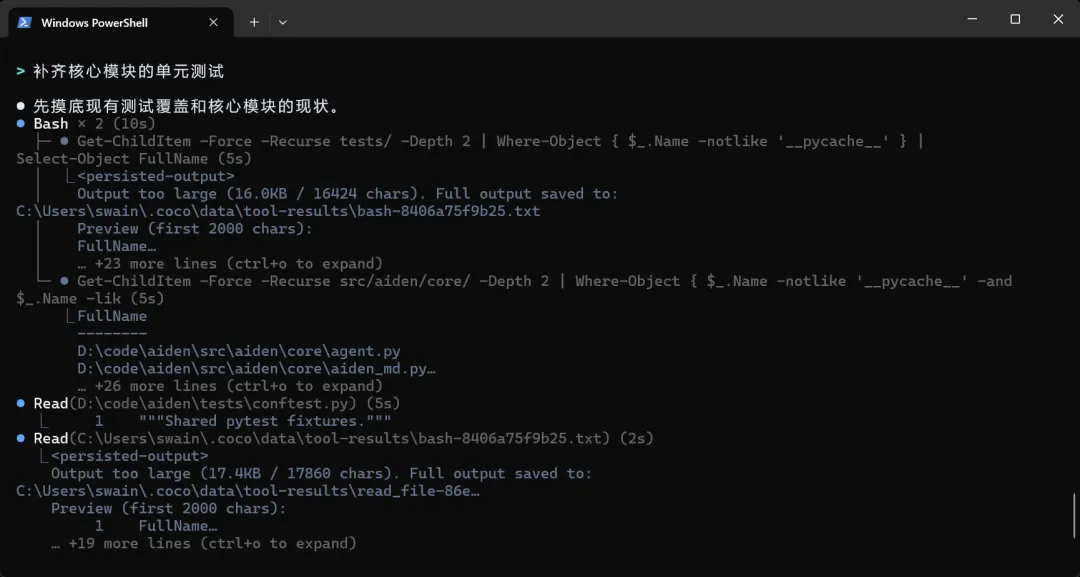Image resolution: width=1080 pixels, height=577 pixels.
Task: Click the bash-8406a75f9b25.txt saved path
Action: click(278, 211)
